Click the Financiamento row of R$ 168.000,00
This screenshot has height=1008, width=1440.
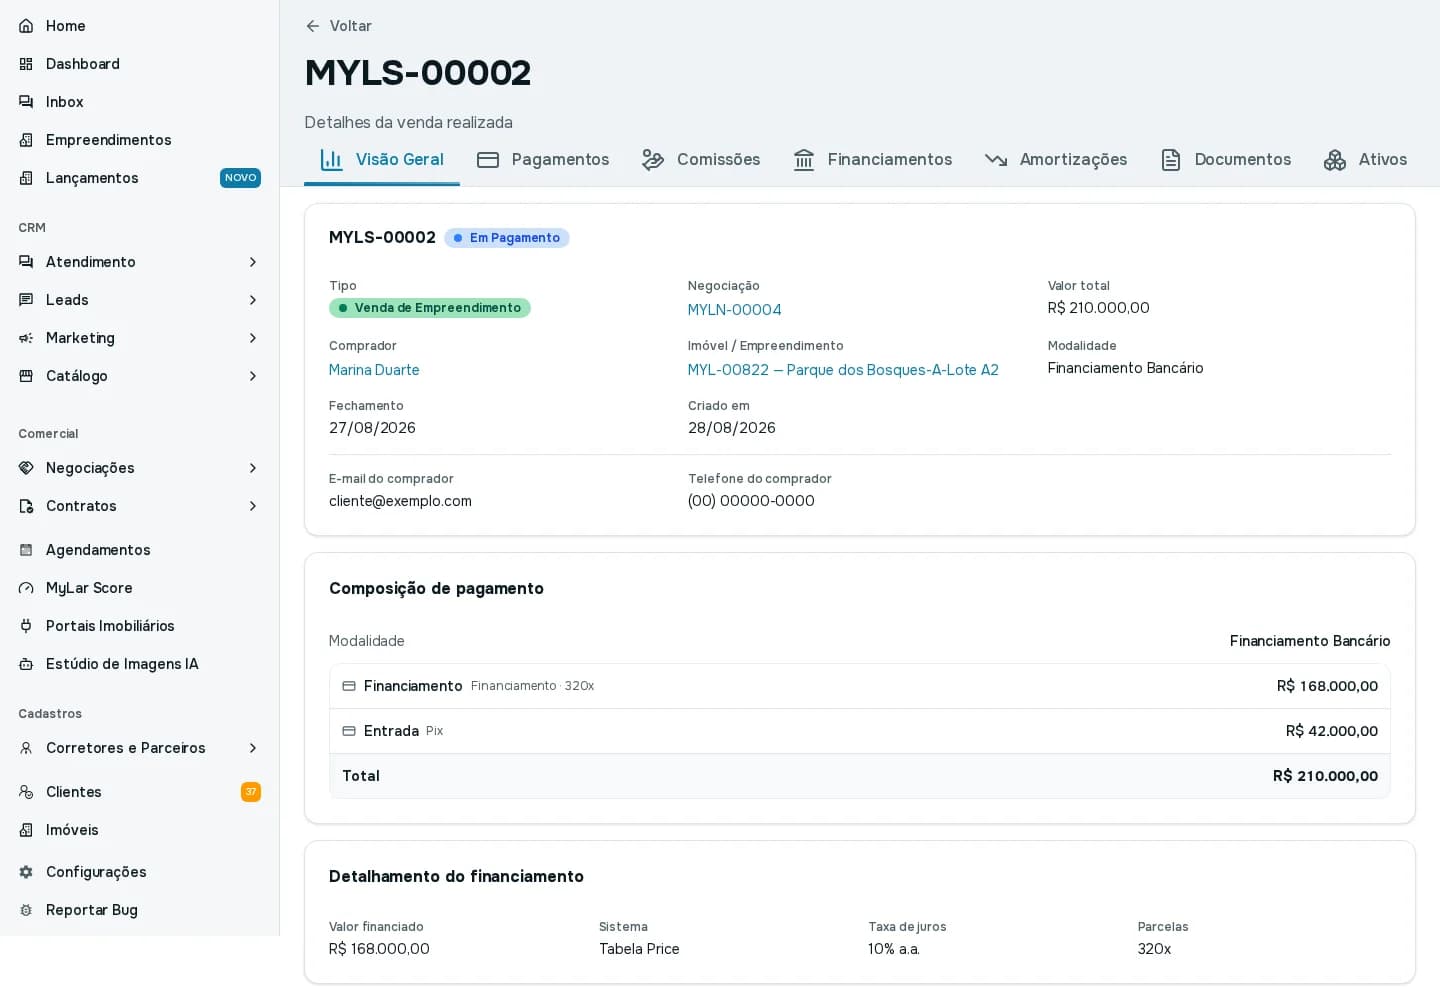pos(860,686)
